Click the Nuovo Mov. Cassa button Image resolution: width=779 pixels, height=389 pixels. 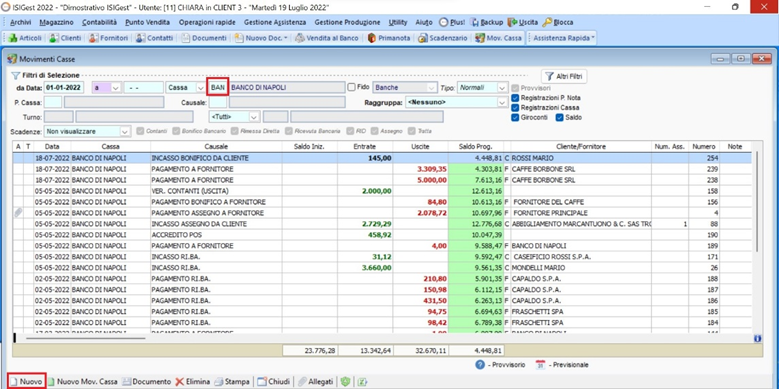pyautogui.click(x=82, y=382)
